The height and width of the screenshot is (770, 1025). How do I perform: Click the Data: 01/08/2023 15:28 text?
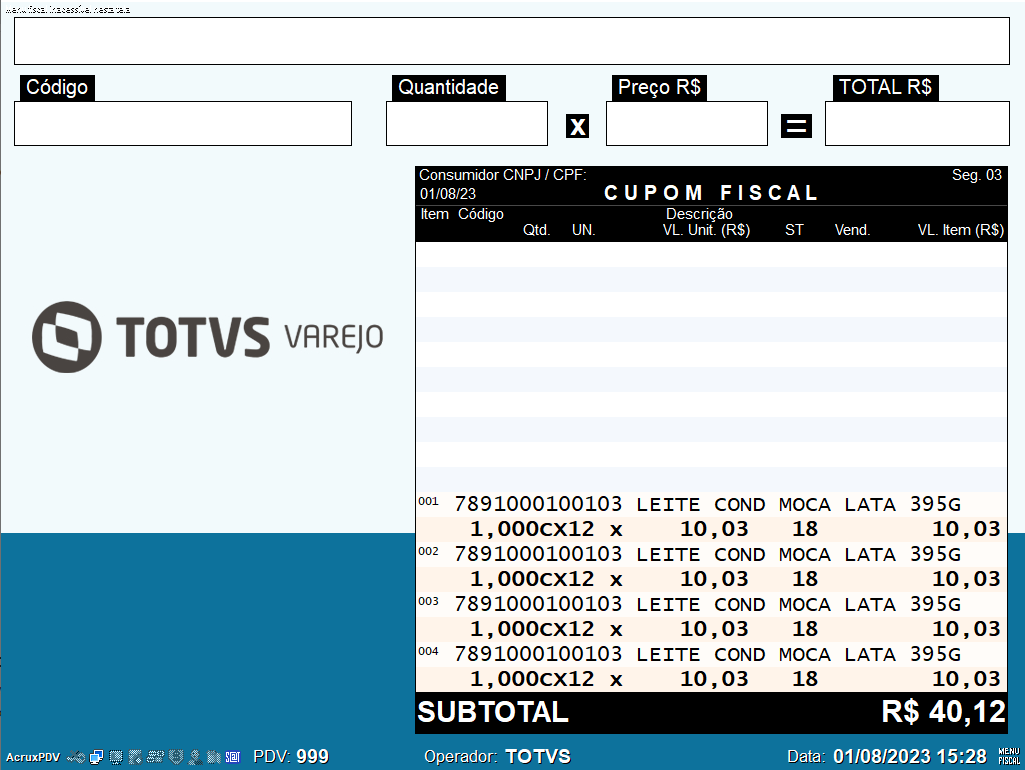coord(887,756)
